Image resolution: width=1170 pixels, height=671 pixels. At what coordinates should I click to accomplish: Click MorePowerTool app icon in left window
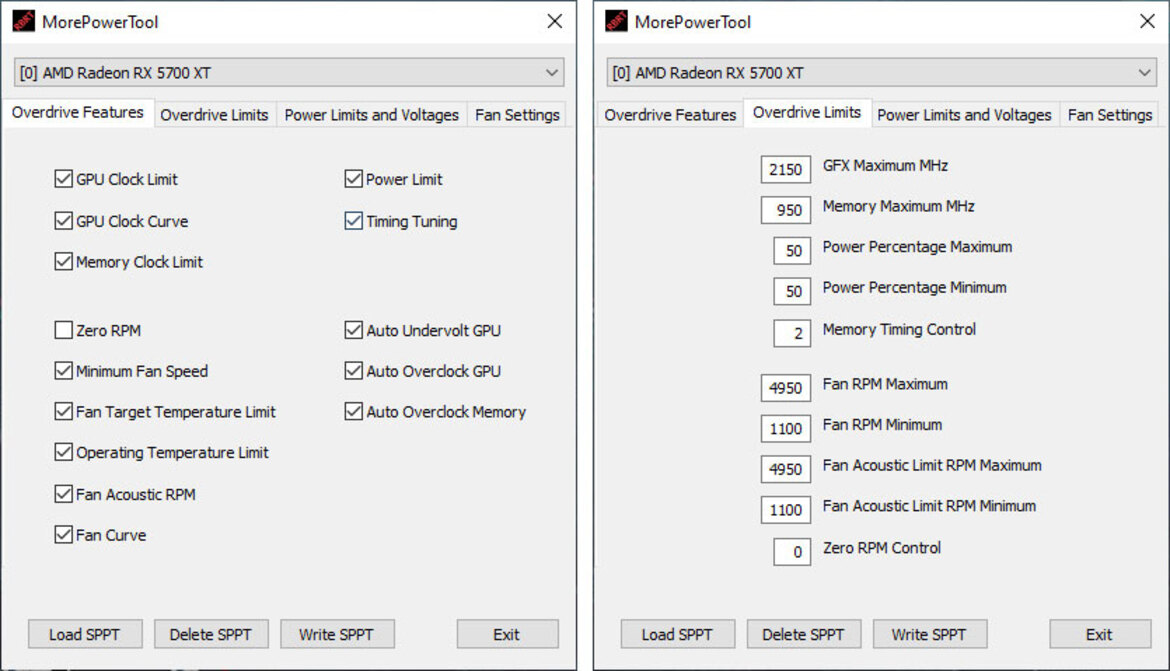pyautogui.click(x=23, y=22)
